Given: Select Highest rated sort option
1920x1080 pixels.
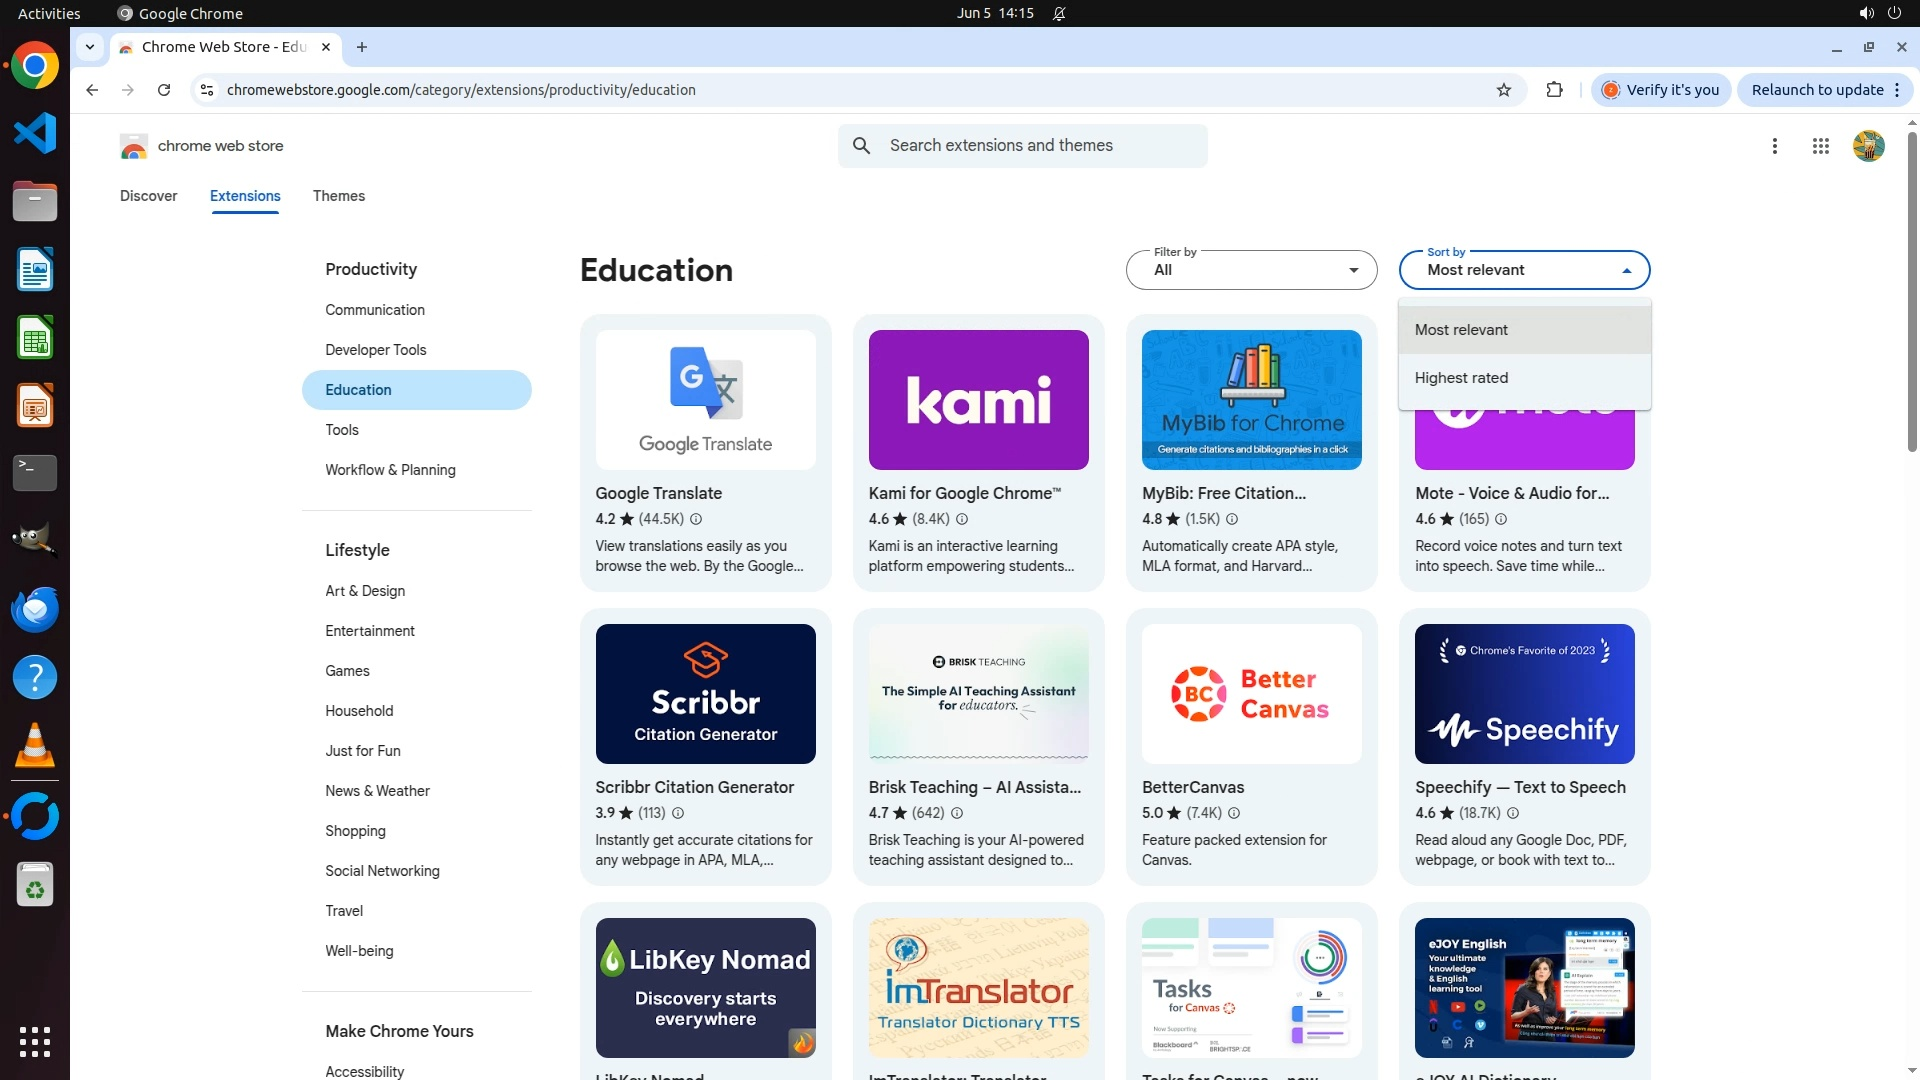Looking at the screenshot, I should 1461,378.
